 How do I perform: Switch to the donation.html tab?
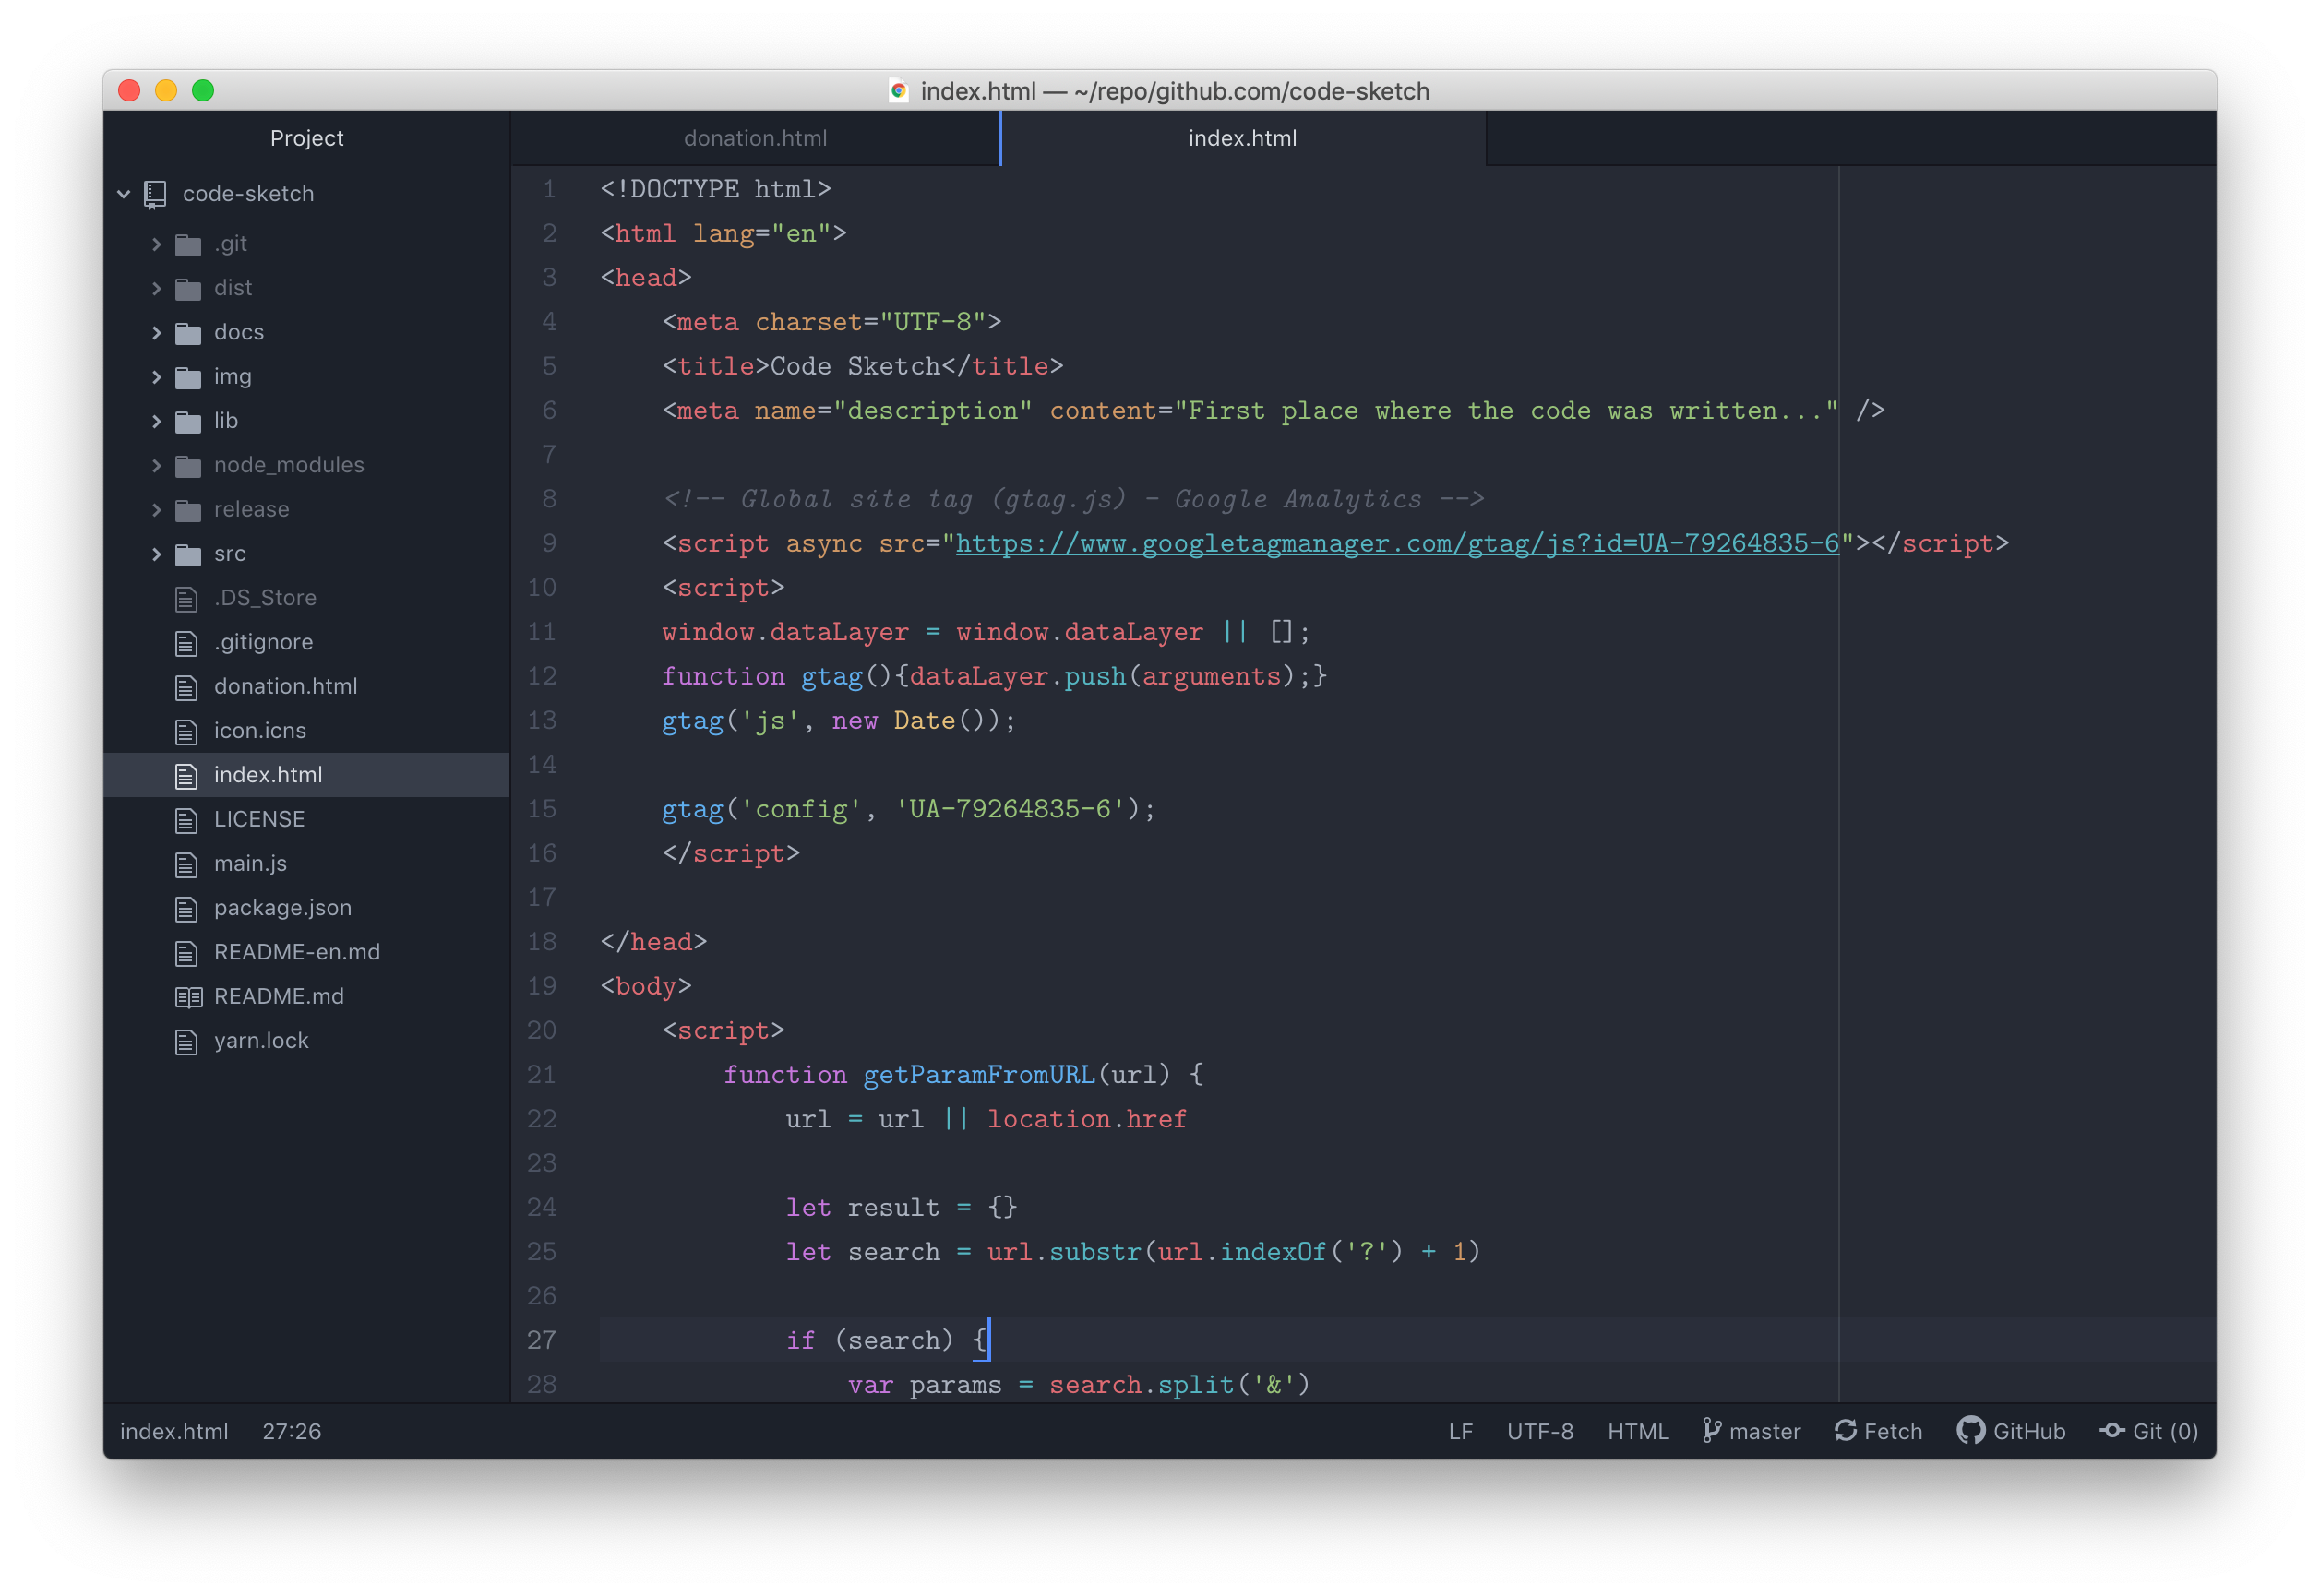[755, 138]
